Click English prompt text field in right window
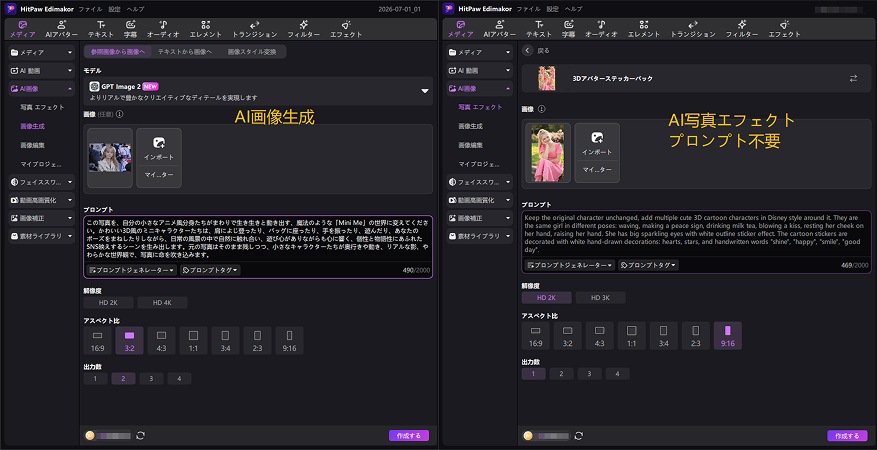The height and width of the screenshot is (450, 877). (x=696, y=234)
